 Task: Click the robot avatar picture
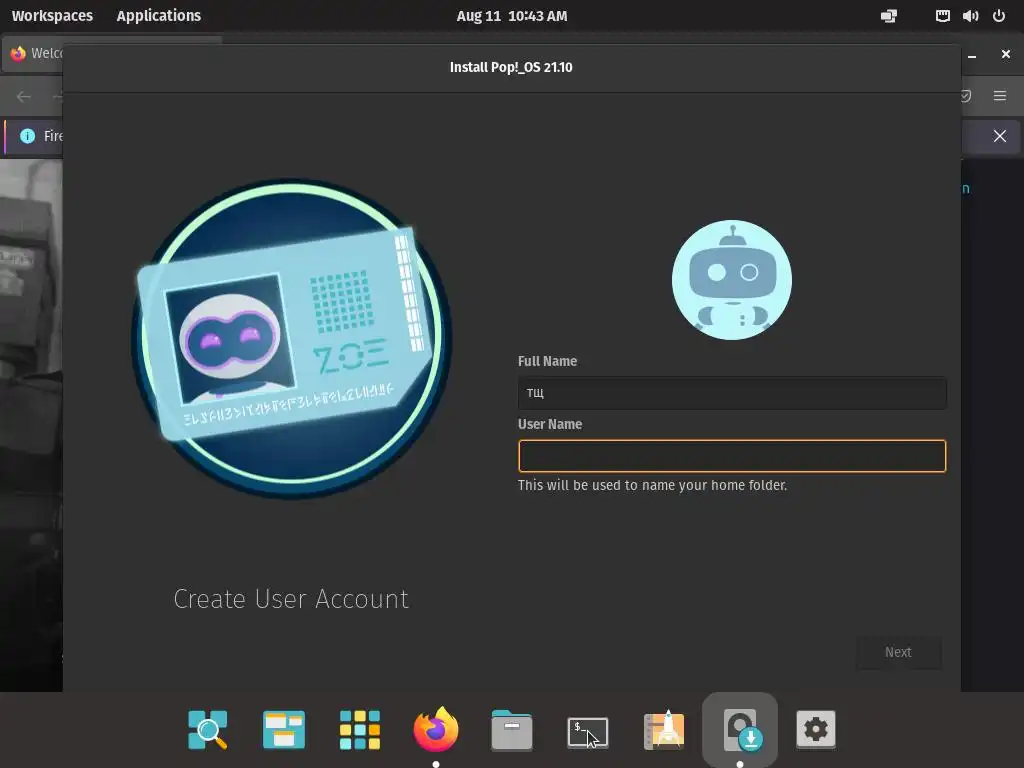[x=731, y=280]
